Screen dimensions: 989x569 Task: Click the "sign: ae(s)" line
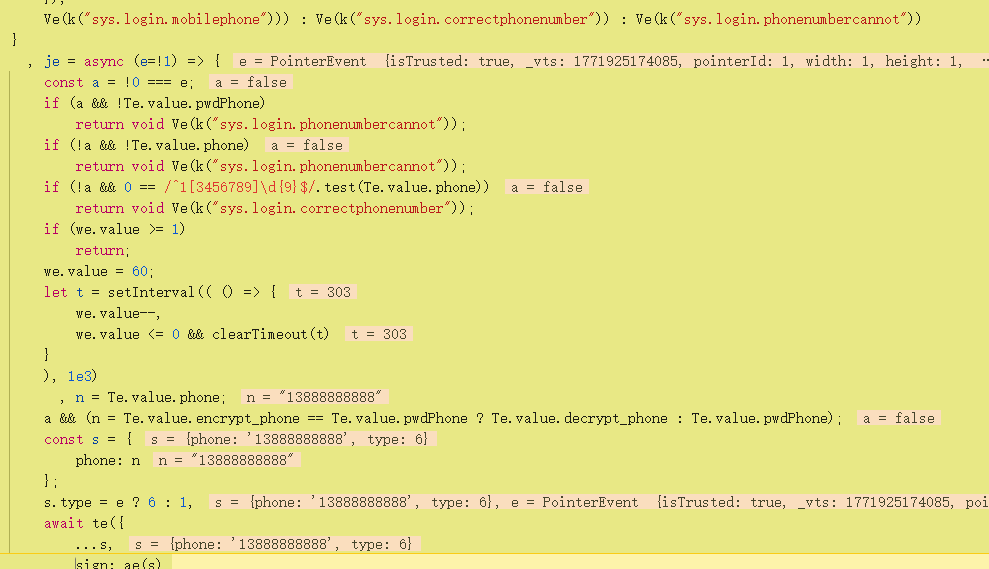tap(116, 564)
